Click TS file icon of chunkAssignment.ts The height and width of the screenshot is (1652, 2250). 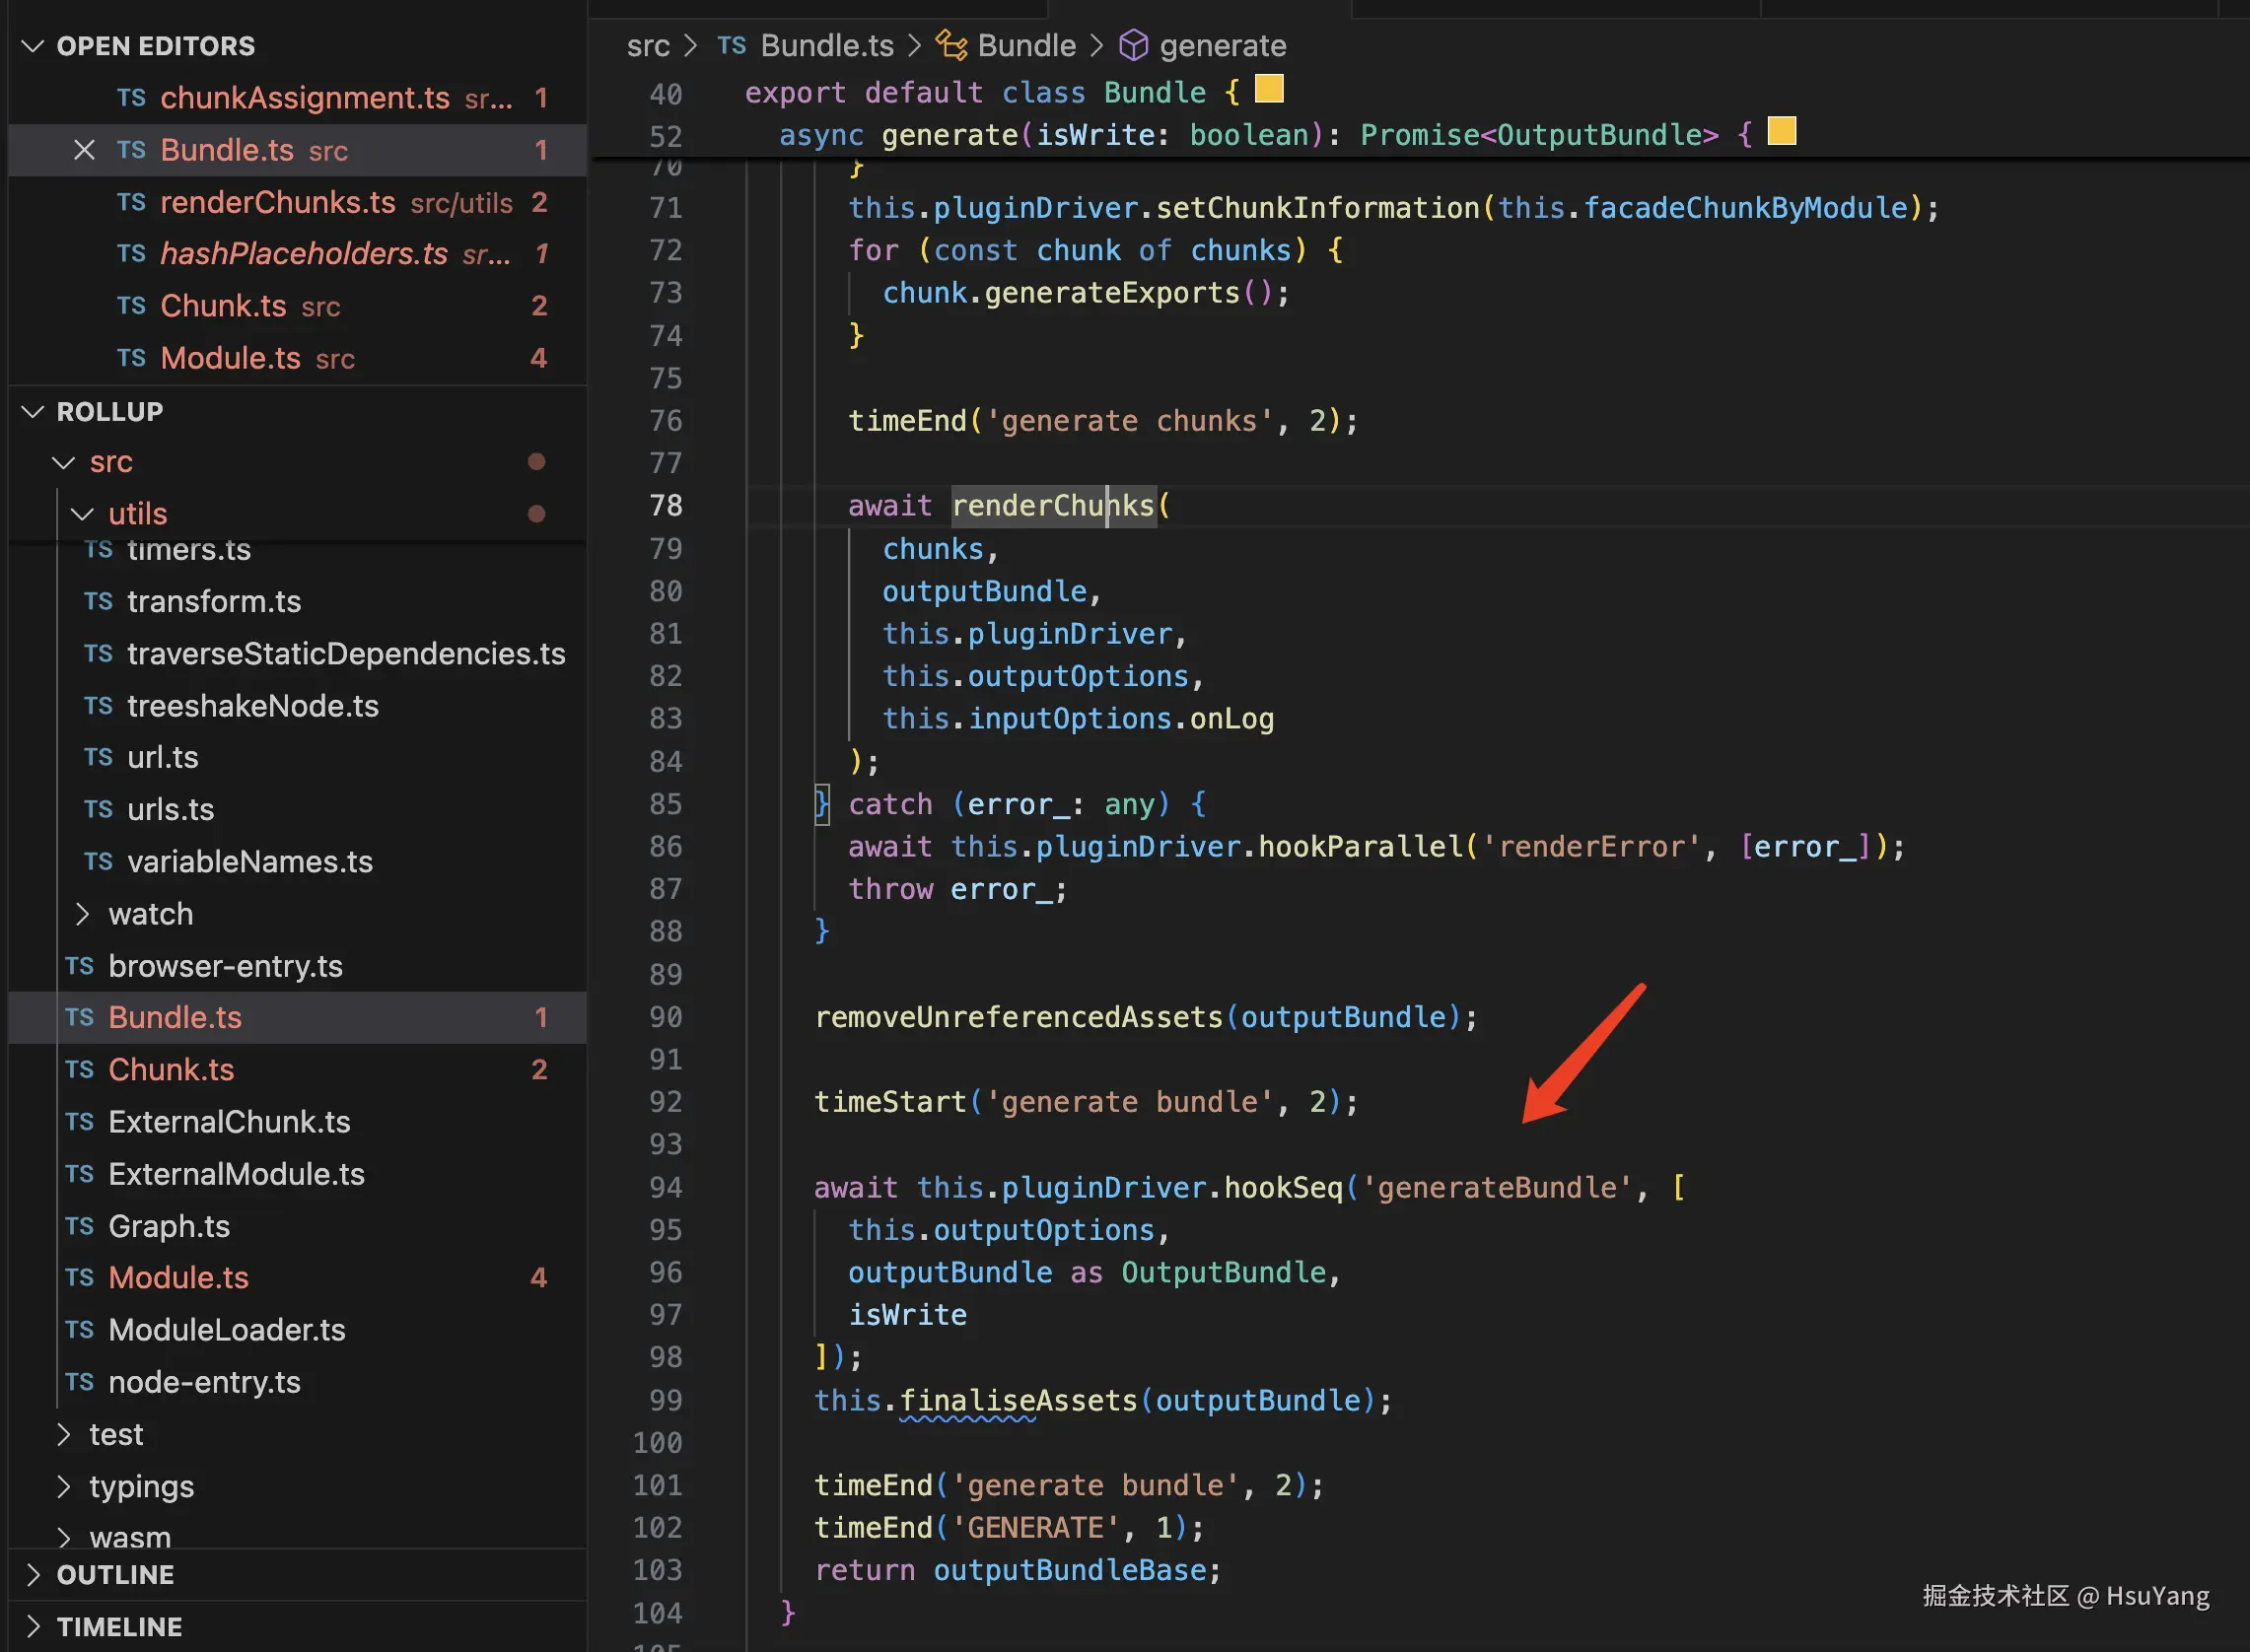pyautogui.click(x=131, y=98)
